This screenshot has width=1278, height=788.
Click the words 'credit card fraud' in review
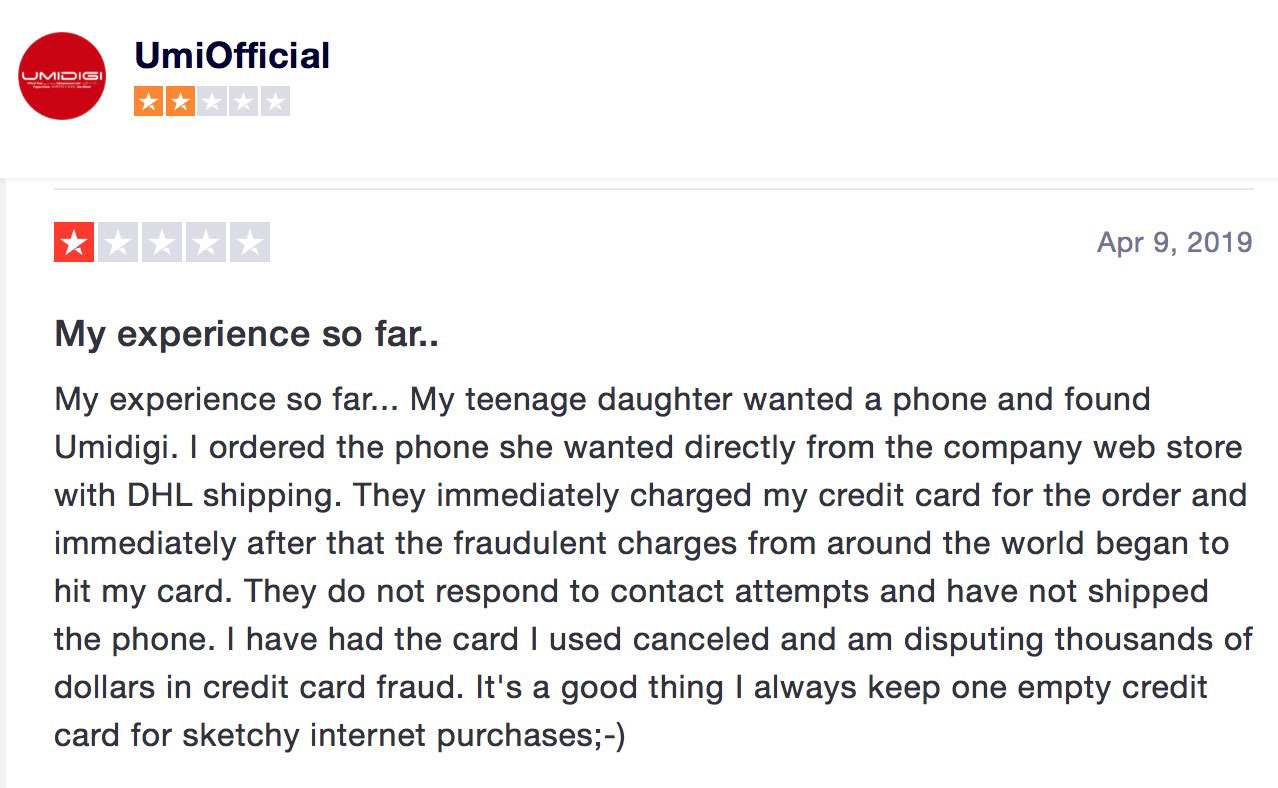[x=369, y=689]
